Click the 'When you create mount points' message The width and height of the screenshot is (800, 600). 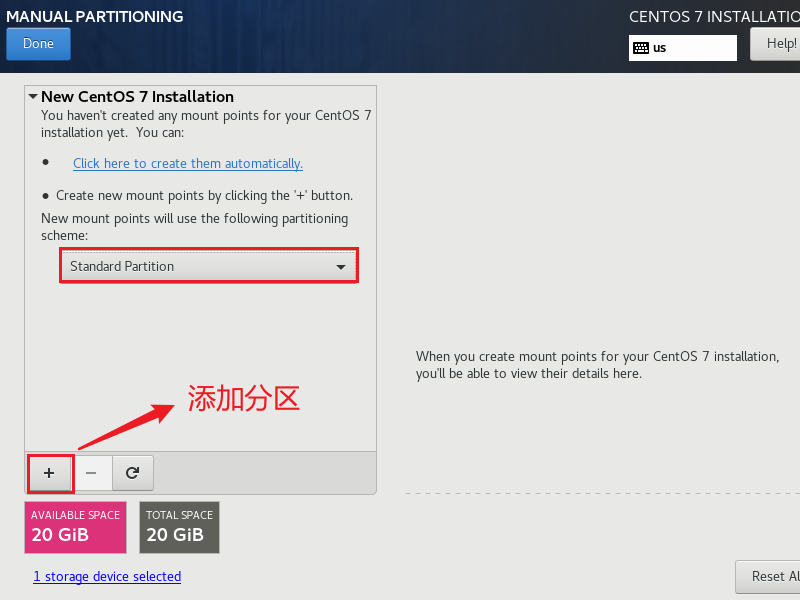(x=597, y=365)
